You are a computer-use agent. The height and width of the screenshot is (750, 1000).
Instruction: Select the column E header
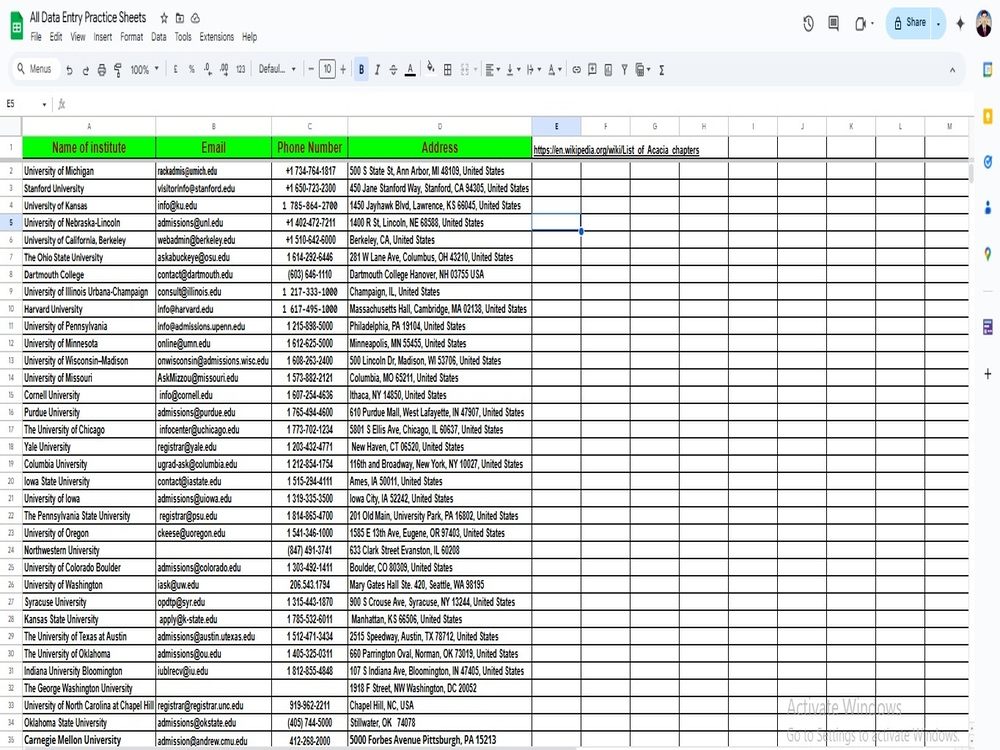click(x=556, y=126)
